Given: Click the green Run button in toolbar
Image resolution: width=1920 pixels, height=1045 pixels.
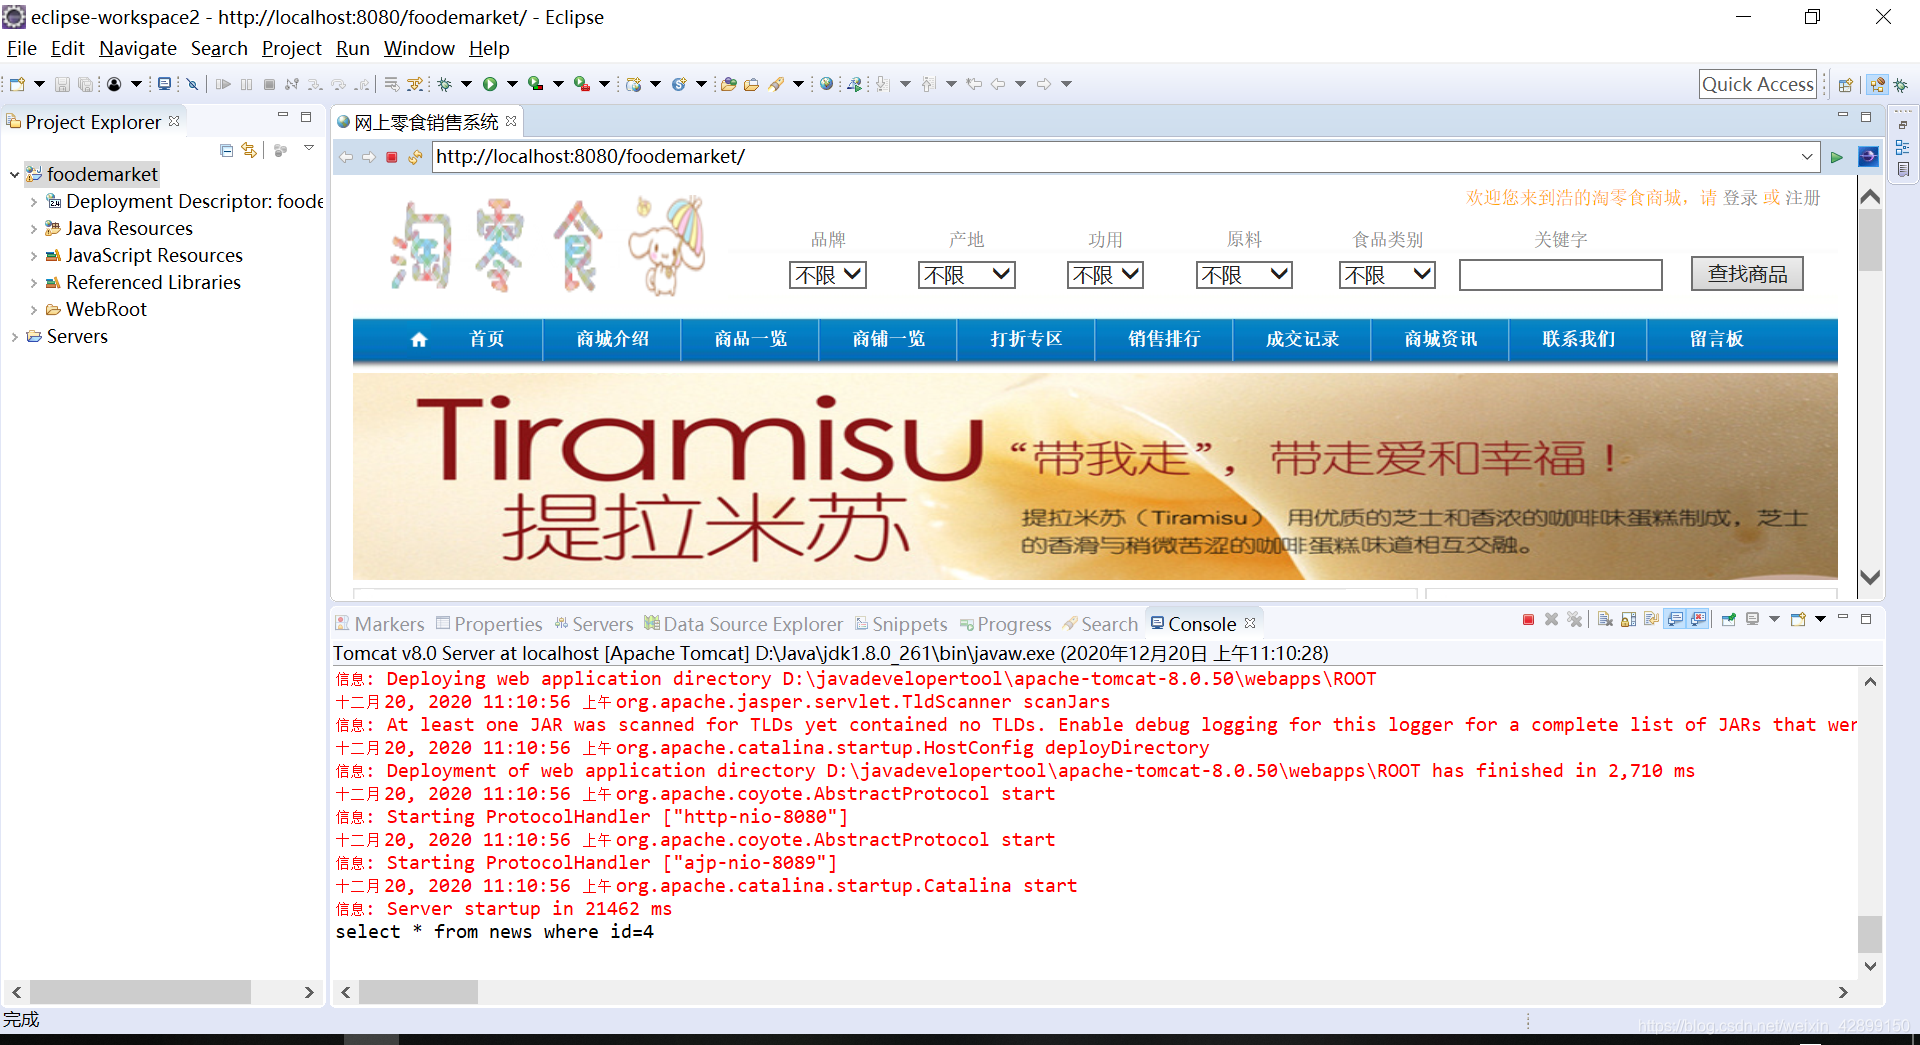Looking at the screenshot, I should click(x=490, y=84).
